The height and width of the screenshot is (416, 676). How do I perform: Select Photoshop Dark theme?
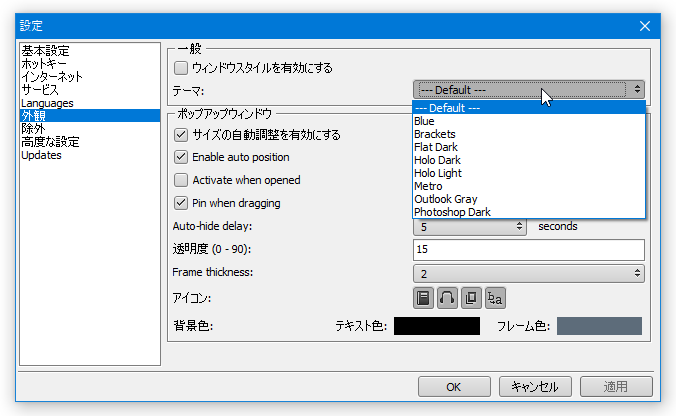tap(529, 212)
